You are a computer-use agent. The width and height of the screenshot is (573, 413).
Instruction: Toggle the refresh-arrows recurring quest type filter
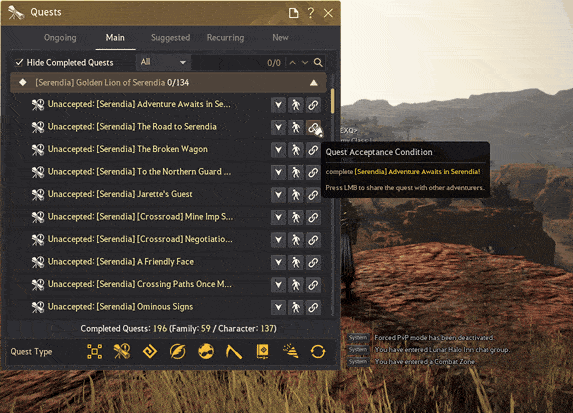point(318,352)
